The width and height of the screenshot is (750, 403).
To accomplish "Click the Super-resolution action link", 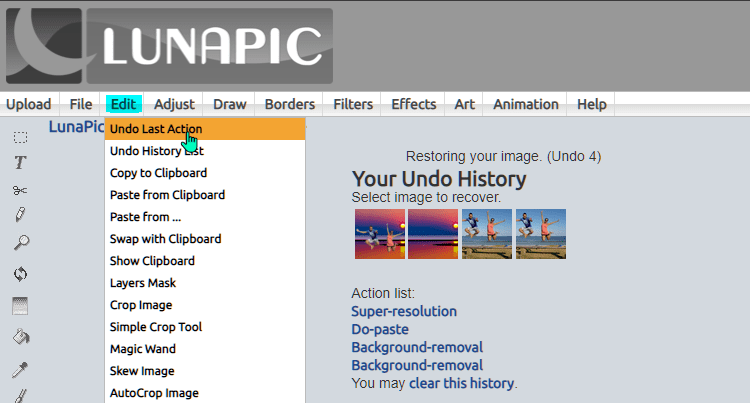I will [x=404, y=312].
